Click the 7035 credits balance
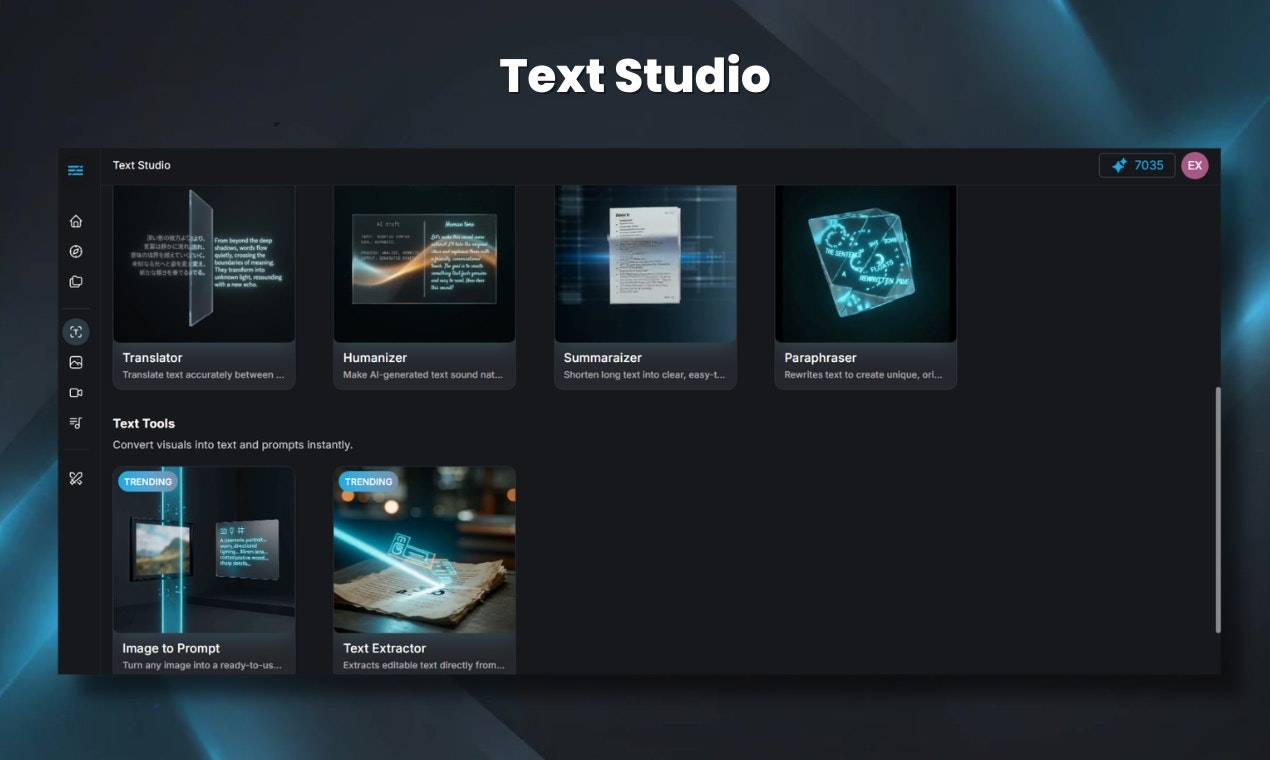Screen dimensions: 1270x760 click(1146, 165)
